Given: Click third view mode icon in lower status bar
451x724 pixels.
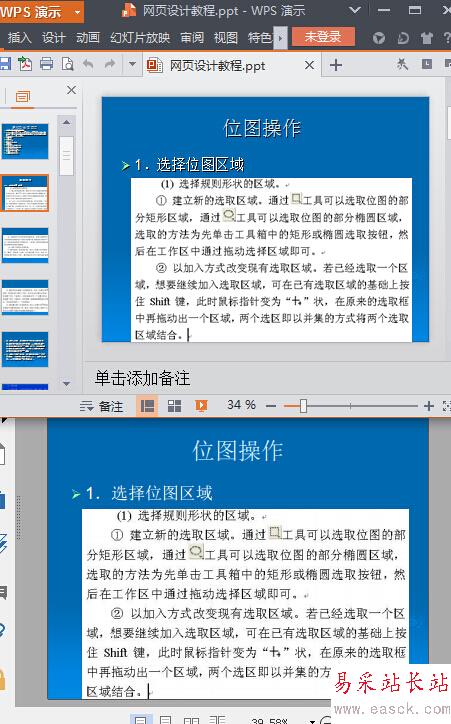Looking at the screenshot, I should [192, 720].
